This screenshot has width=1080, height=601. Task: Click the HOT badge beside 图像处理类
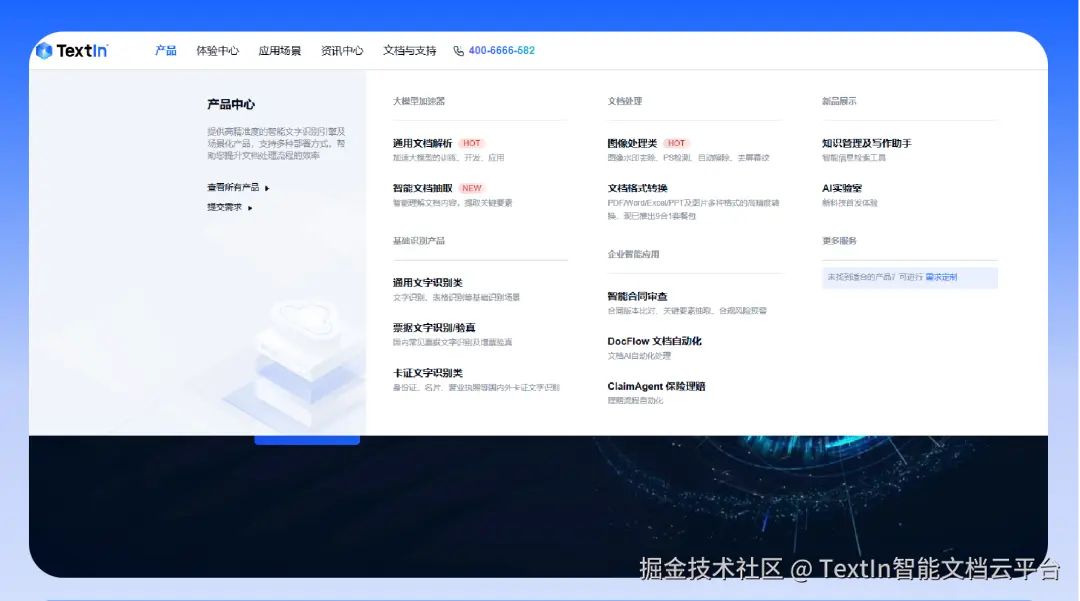click(x=676, y=143)
